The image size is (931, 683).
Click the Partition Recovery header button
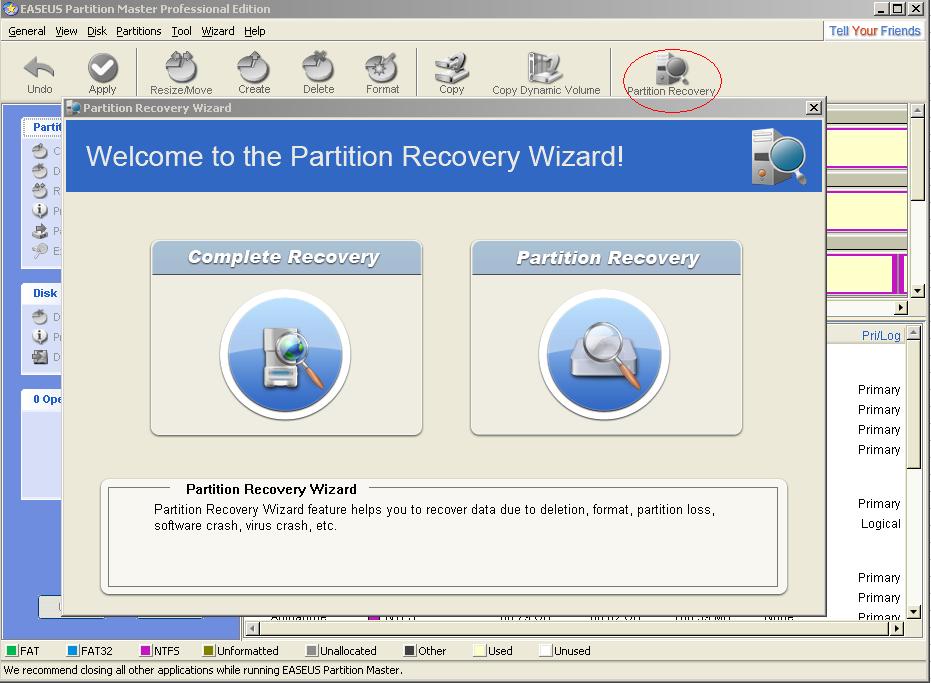coord(606,258)
